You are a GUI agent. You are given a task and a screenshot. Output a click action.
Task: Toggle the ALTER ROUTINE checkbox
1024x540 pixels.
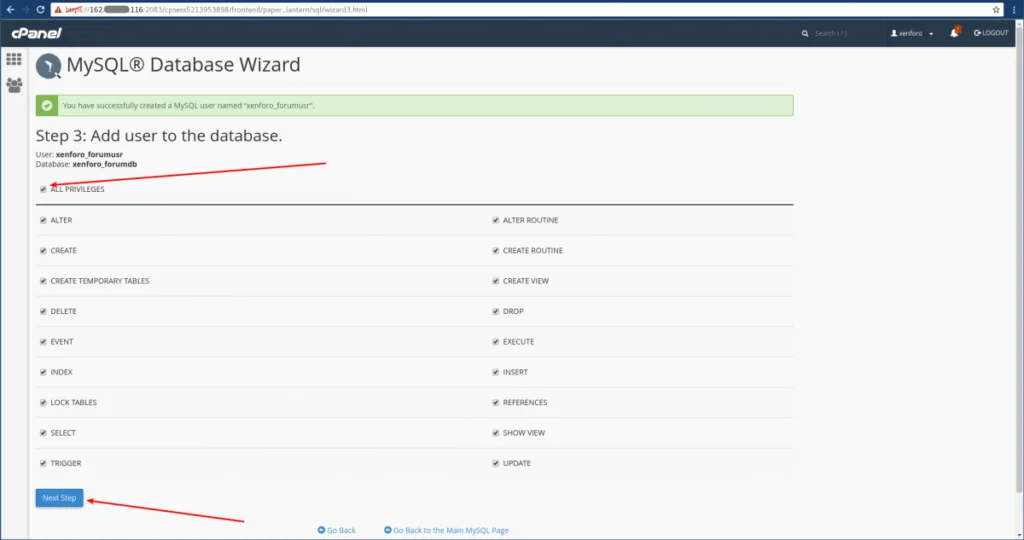coord(495,220)
